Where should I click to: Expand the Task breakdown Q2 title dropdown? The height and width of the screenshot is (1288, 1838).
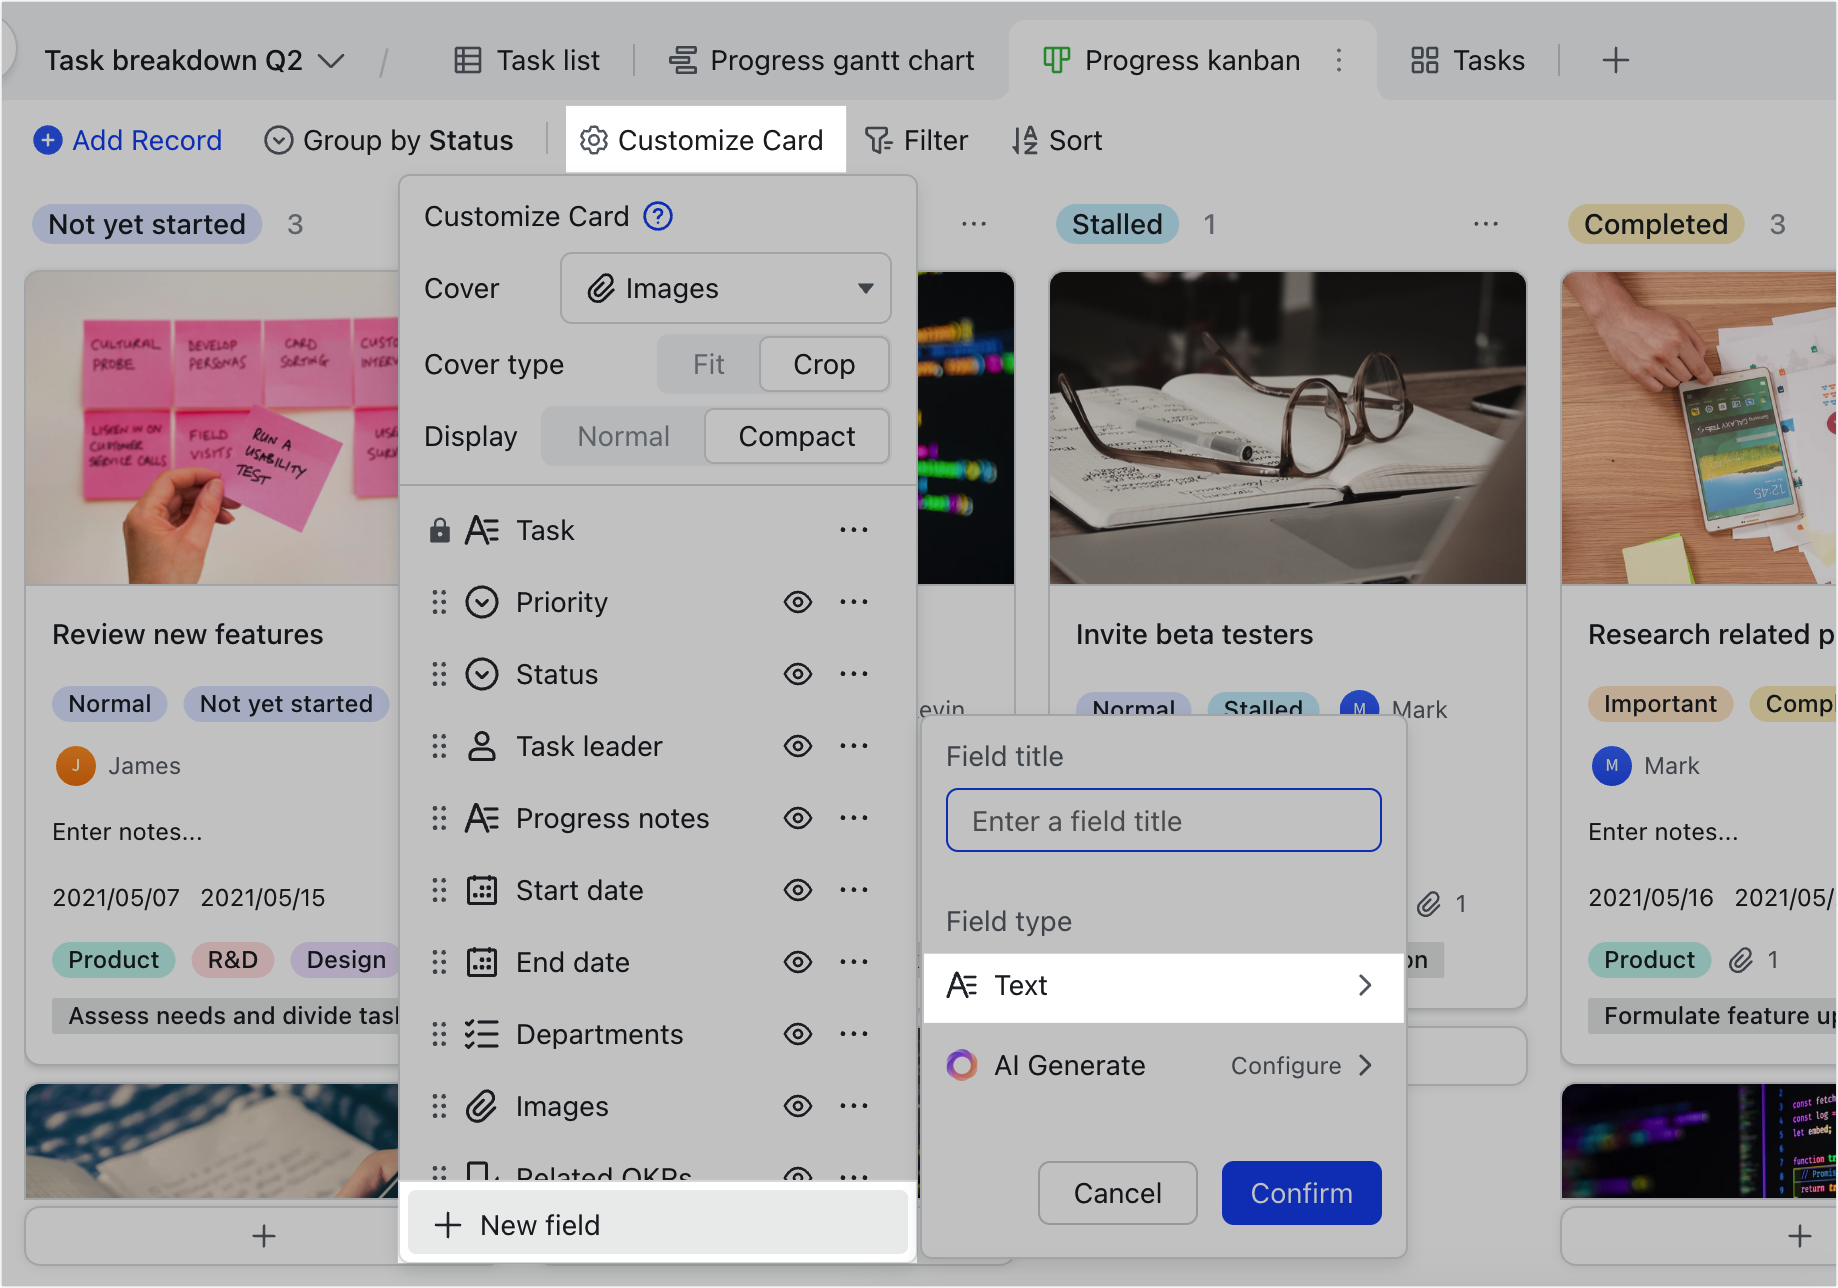coord(333,60)
